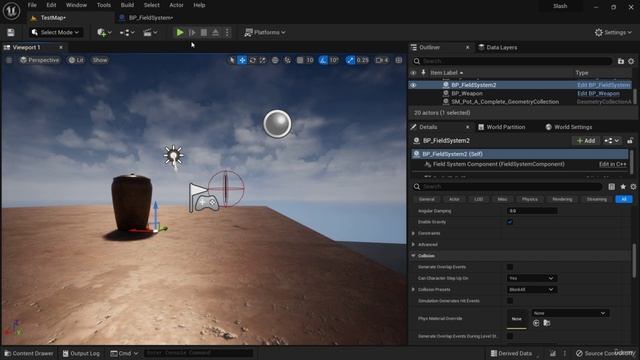Click the Add component button

(586, 140)
